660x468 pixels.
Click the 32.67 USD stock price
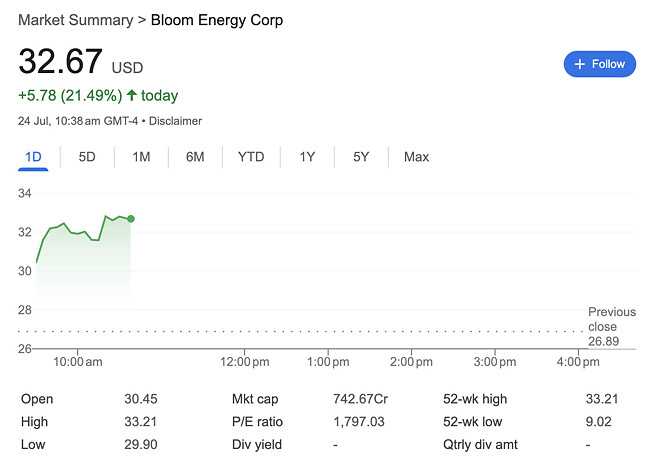click(61, 62)
